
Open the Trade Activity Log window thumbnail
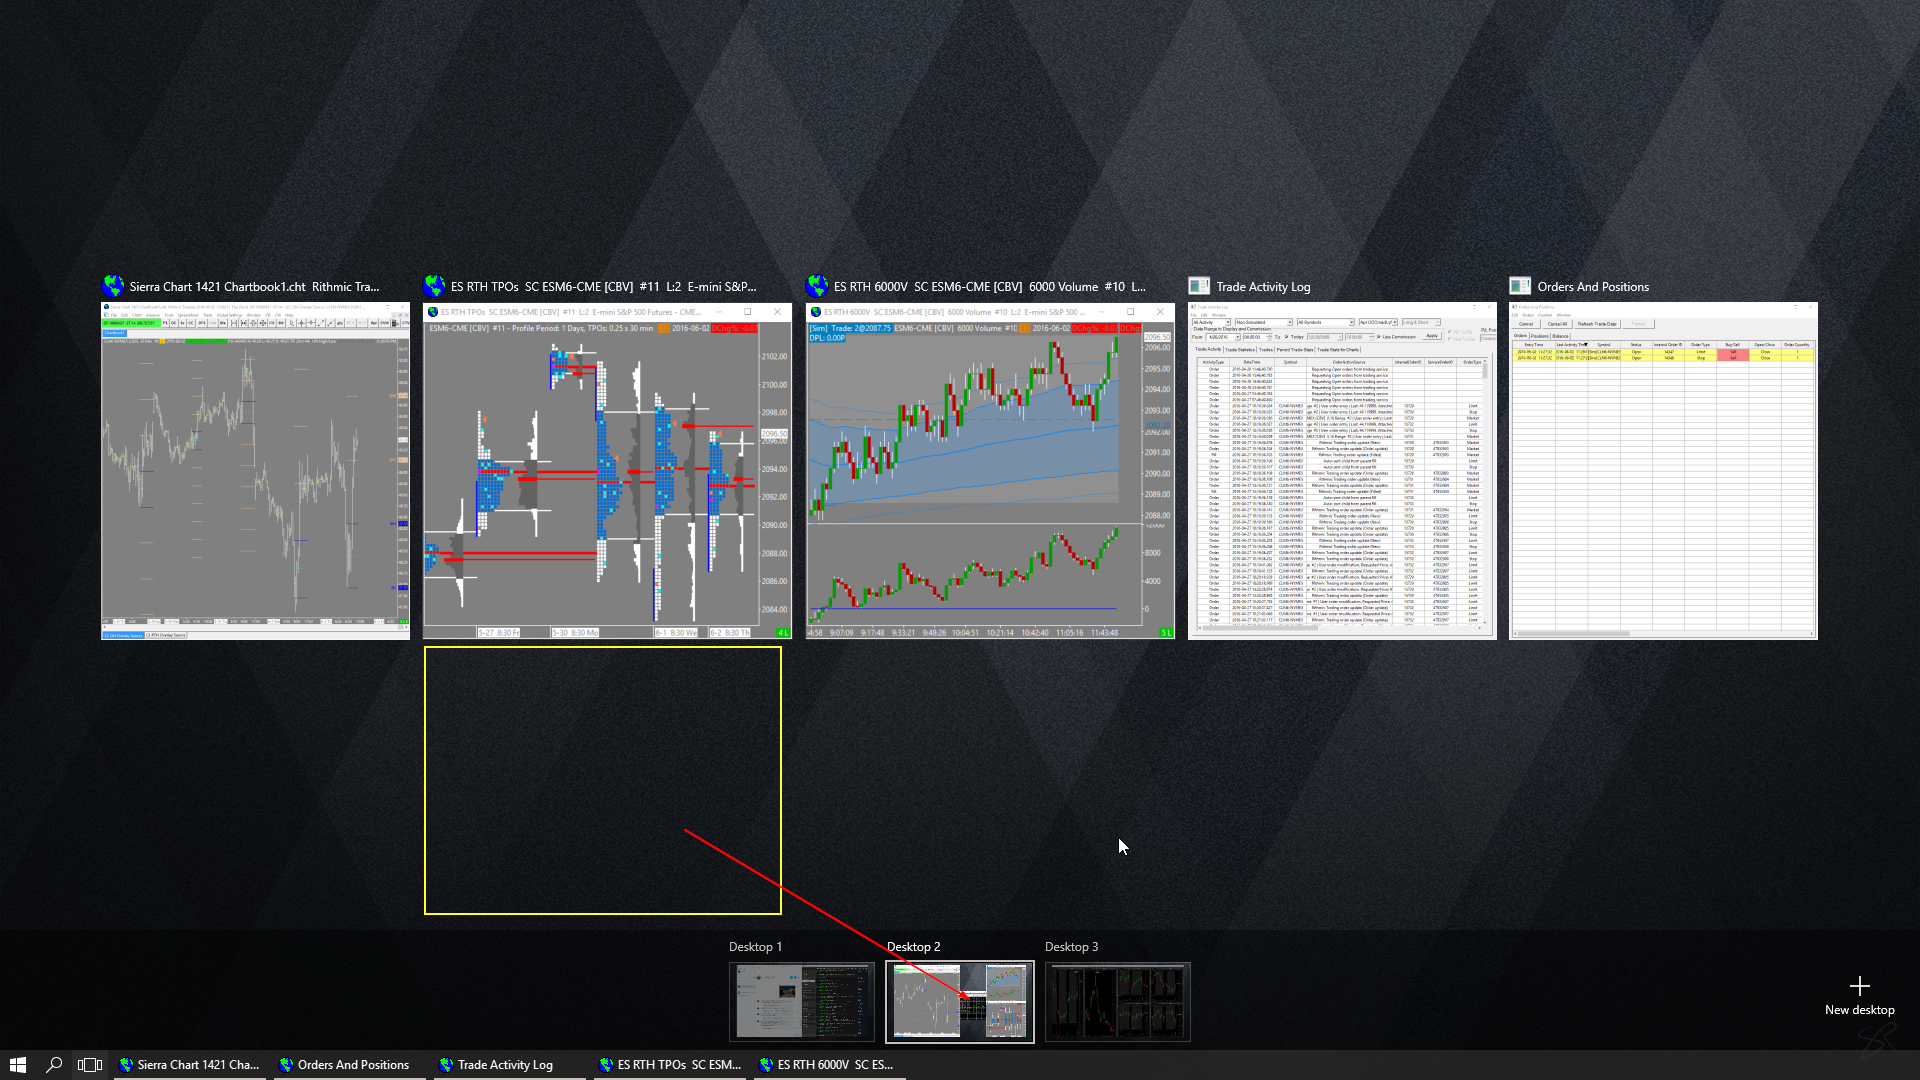[1342, 471]
